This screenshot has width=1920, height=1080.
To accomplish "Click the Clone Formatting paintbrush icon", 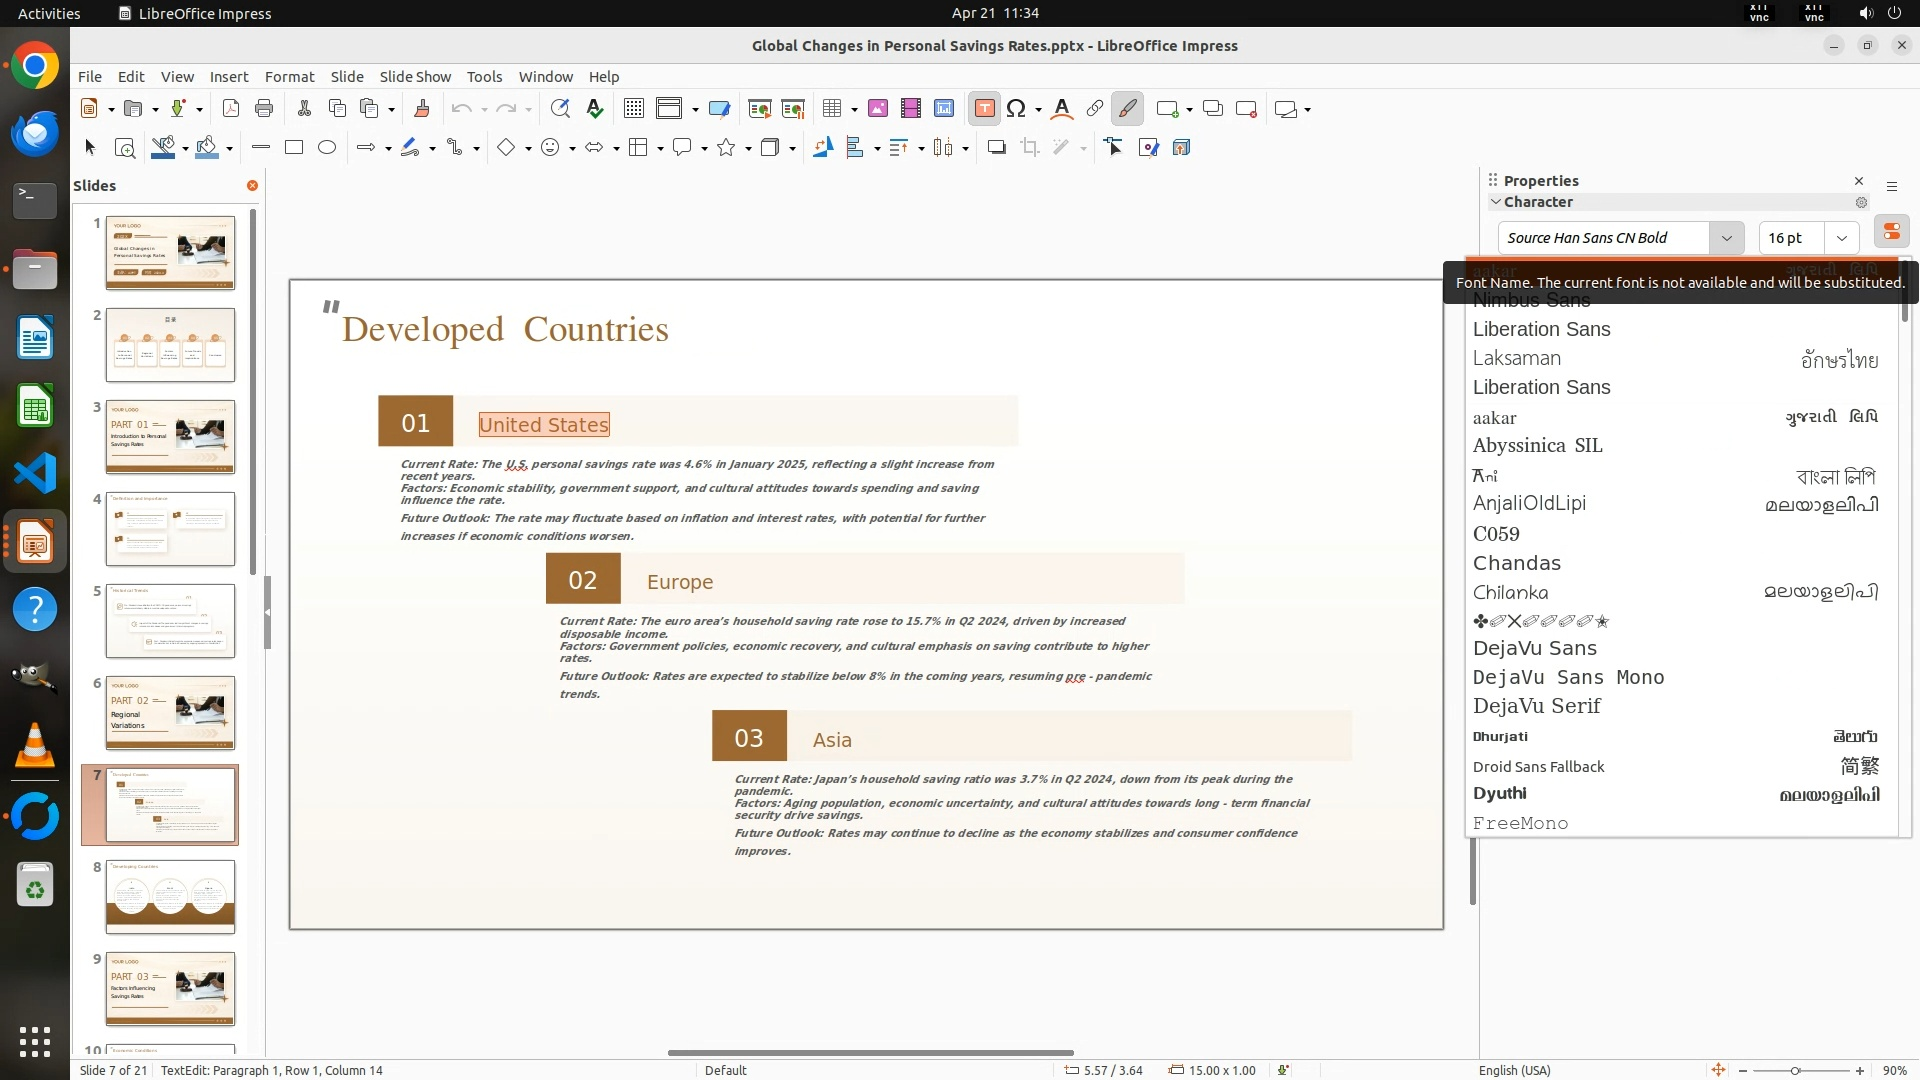I will coord(421,109).
